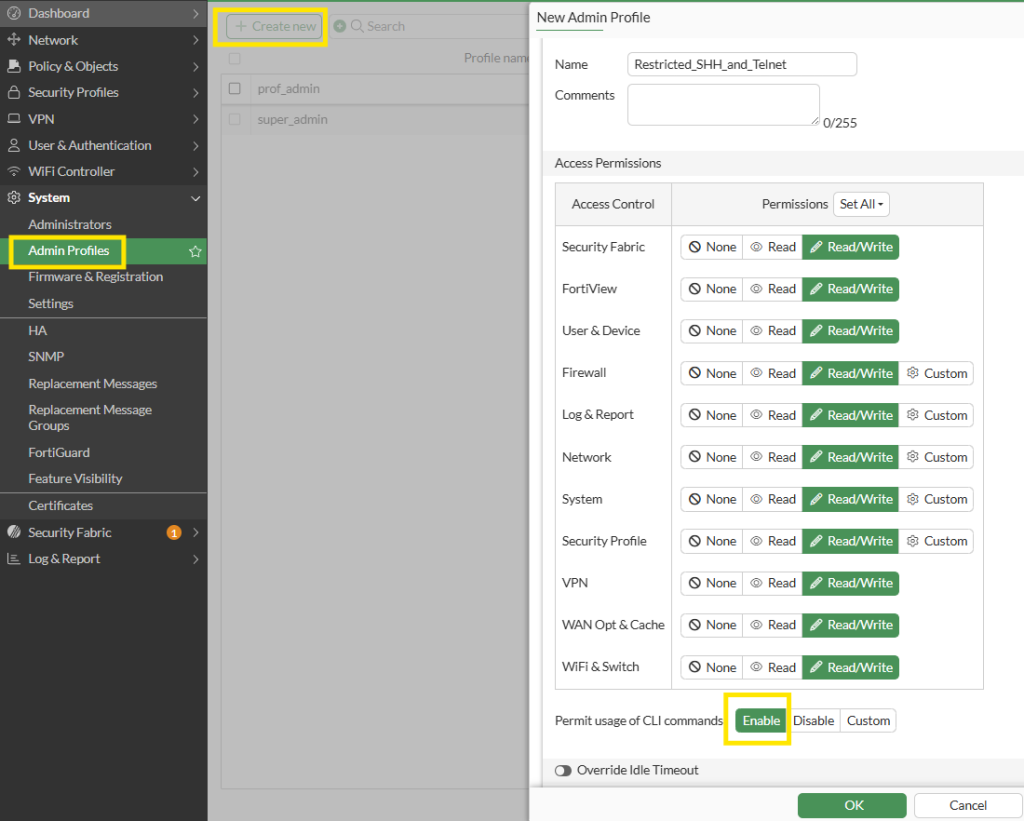Screen dimensions: 1024x821
Task: Open the SNMP submenu item
Action: pyautogui.click(x=46, y=357)
